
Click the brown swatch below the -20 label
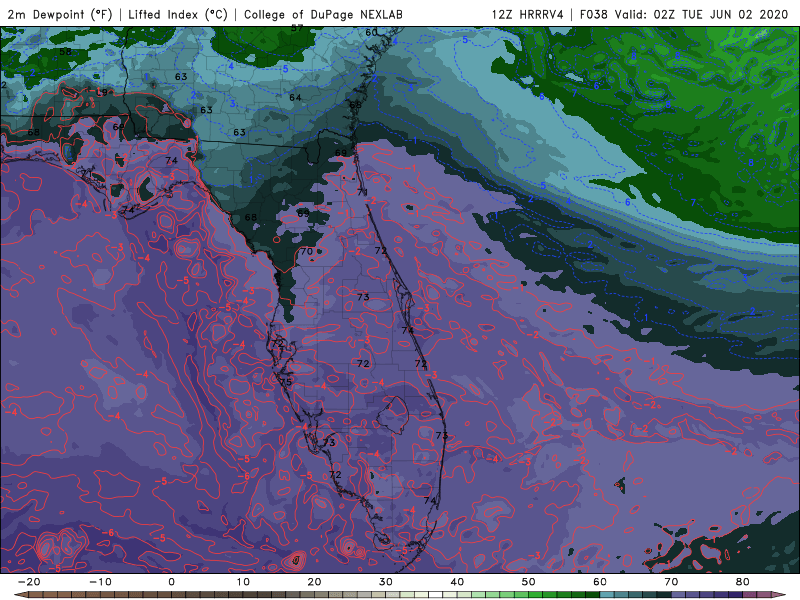coord(36,595)
